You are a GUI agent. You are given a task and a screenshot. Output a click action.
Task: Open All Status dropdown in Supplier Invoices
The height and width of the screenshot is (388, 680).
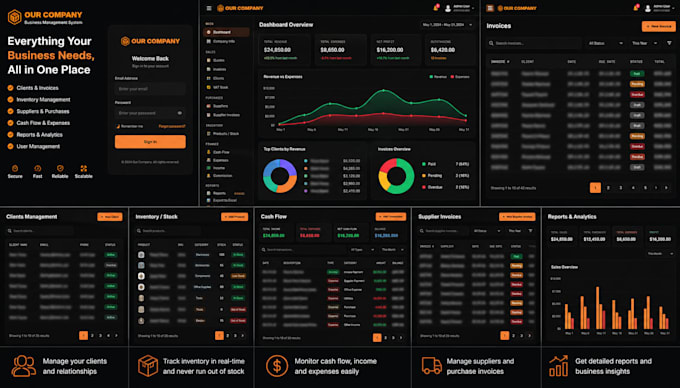click(487, 231)
